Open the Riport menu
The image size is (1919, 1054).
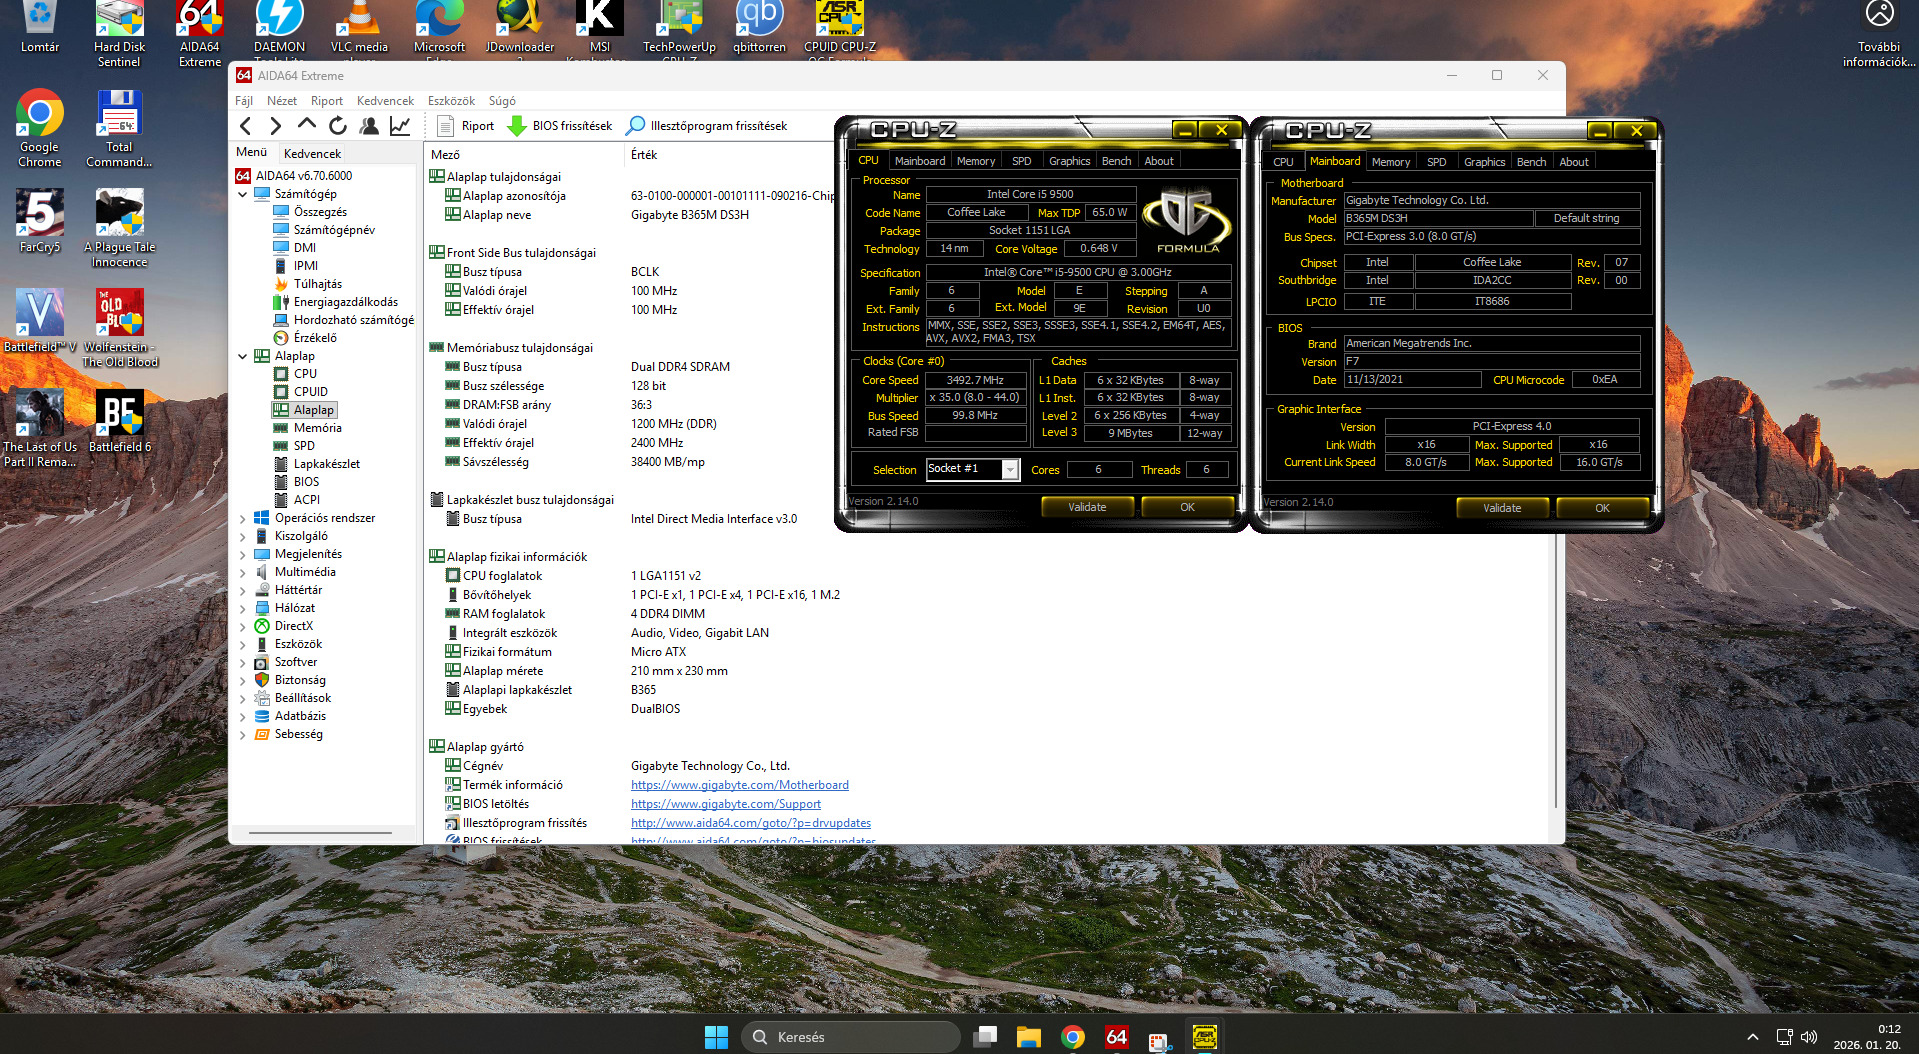pos(327,101)
